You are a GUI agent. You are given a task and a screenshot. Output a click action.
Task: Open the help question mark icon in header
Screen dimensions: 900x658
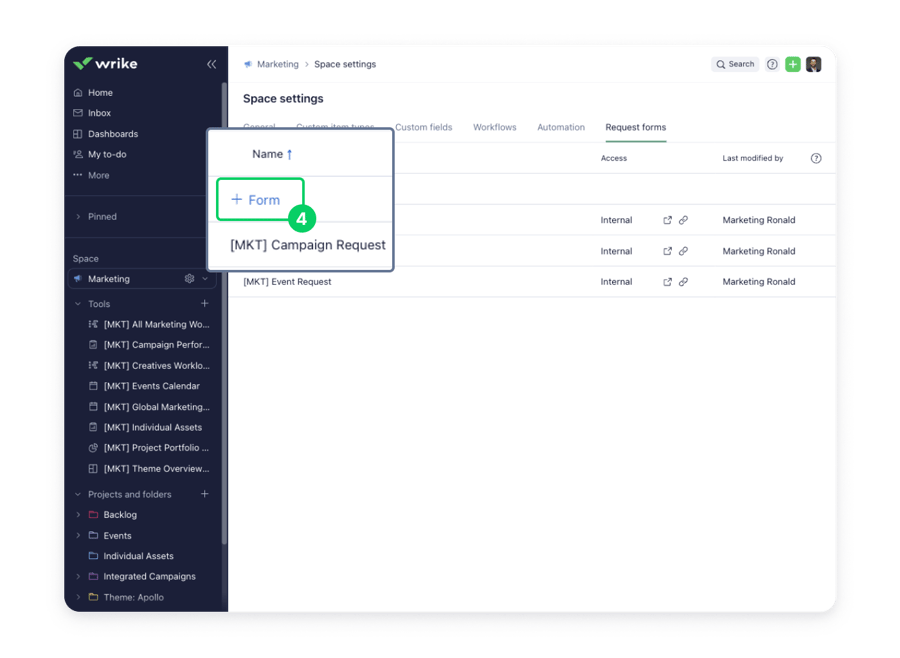(772, 64)
